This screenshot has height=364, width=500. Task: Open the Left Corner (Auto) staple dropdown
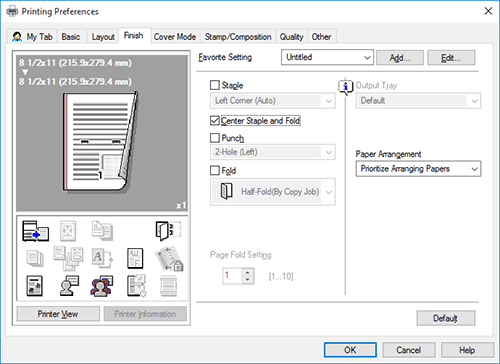click(273, 101)
